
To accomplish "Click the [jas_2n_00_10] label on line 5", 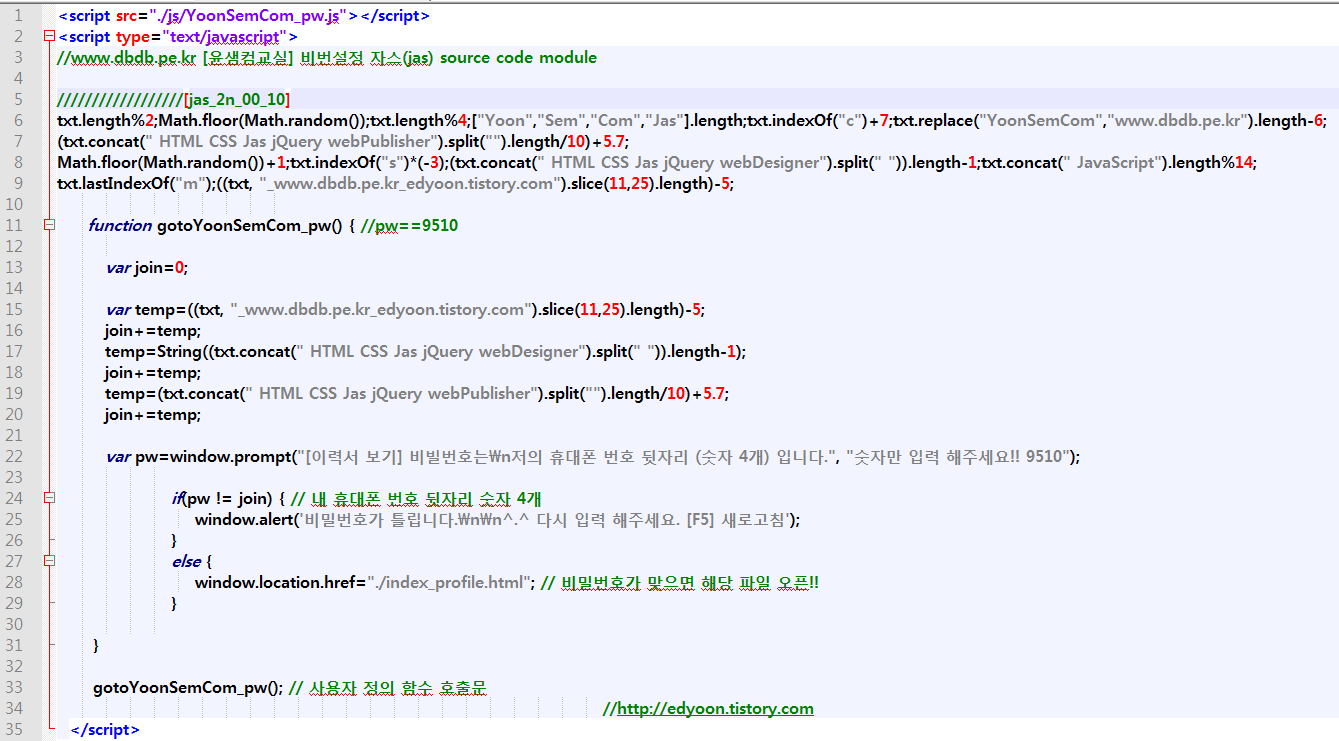I will click(x=237, y=100).
